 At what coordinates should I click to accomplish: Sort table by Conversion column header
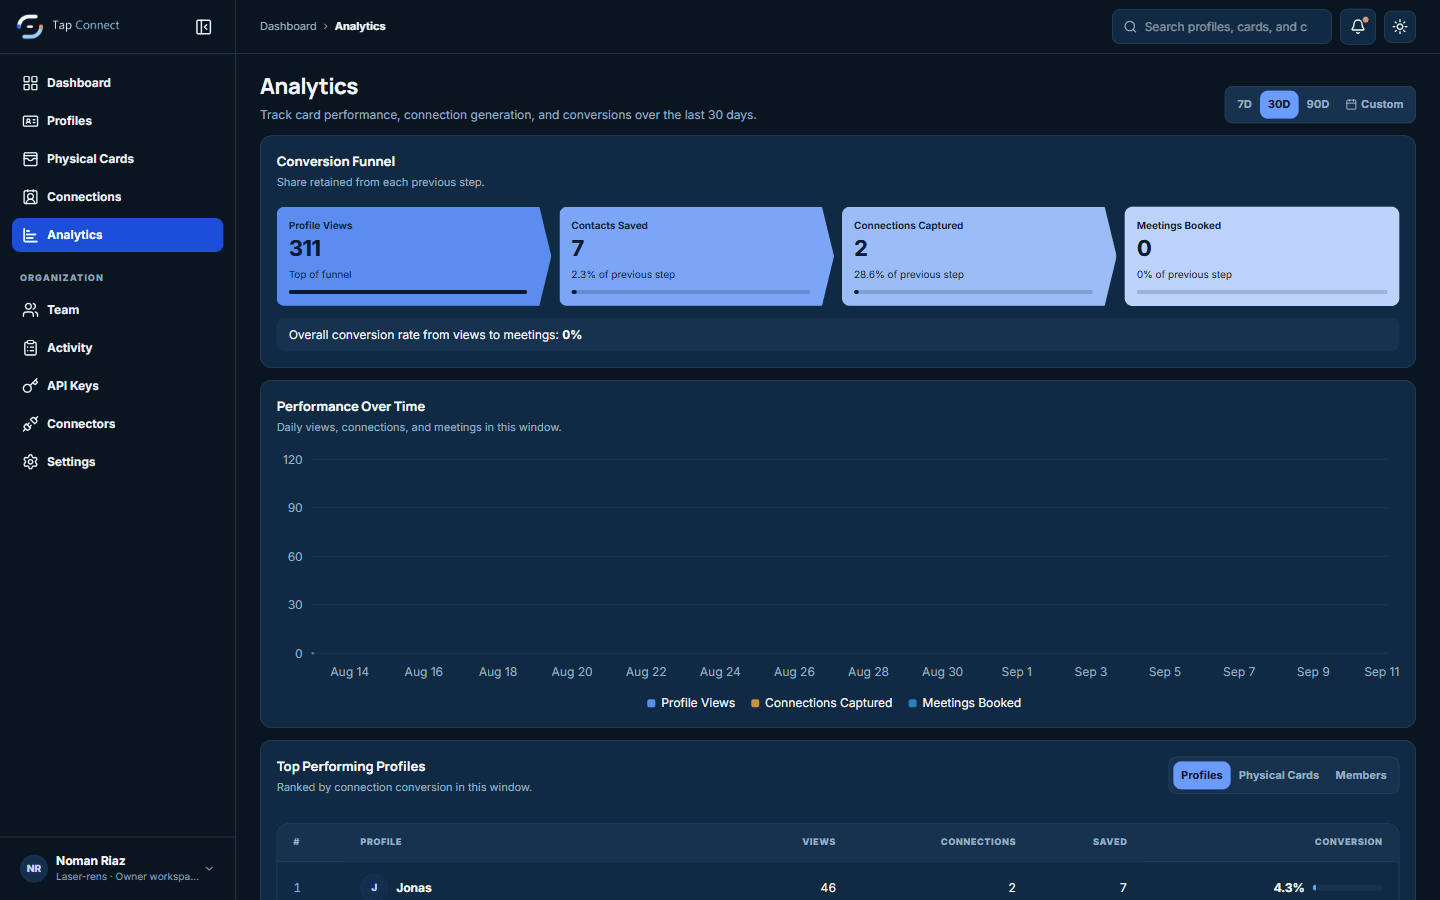[x=1348, y=842]
